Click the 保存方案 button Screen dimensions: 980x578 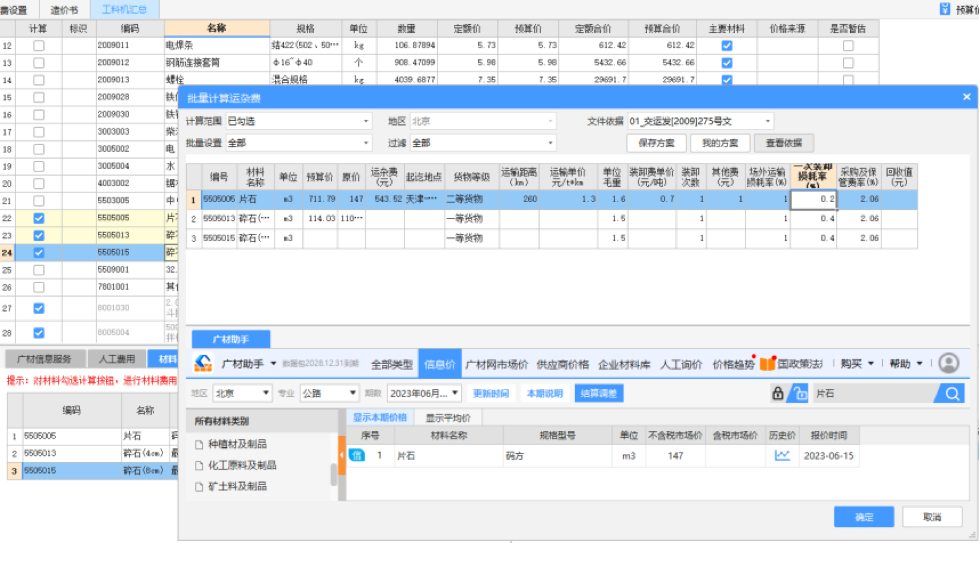(656, 143)
